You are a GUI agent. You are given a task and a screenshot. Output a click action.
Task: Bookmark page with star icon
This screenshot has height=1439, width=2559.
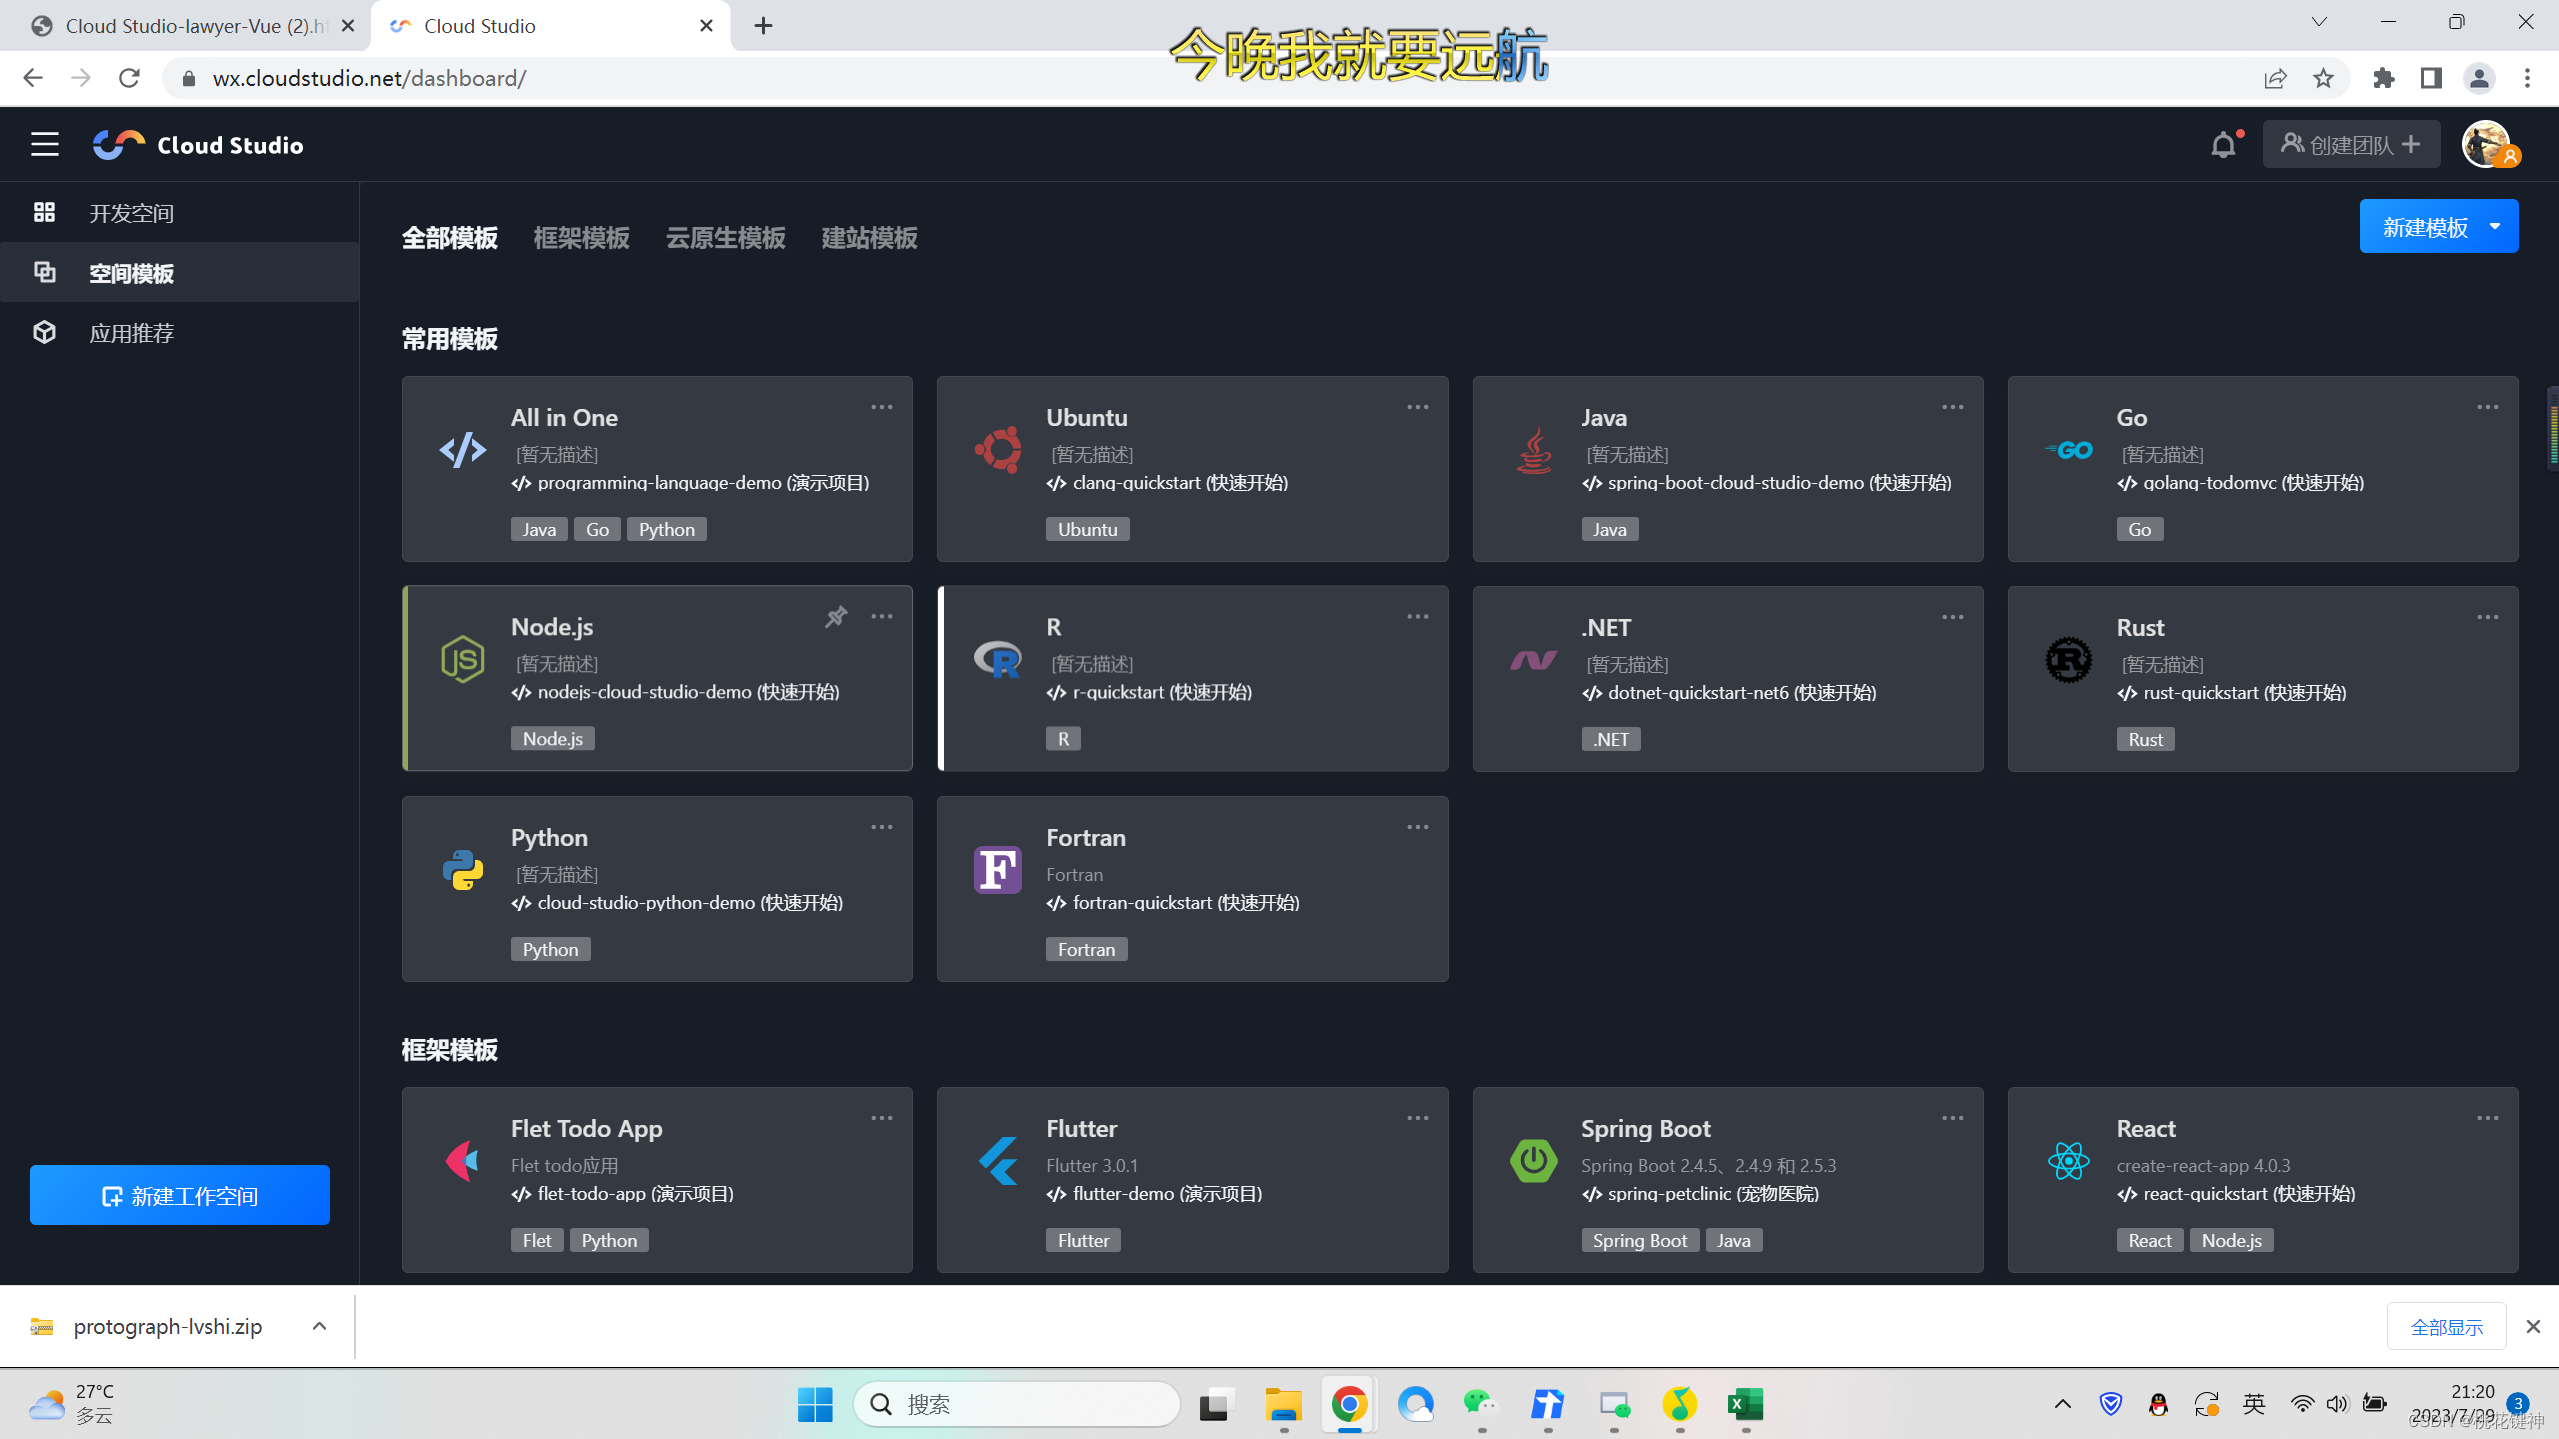click(2323, 78)
